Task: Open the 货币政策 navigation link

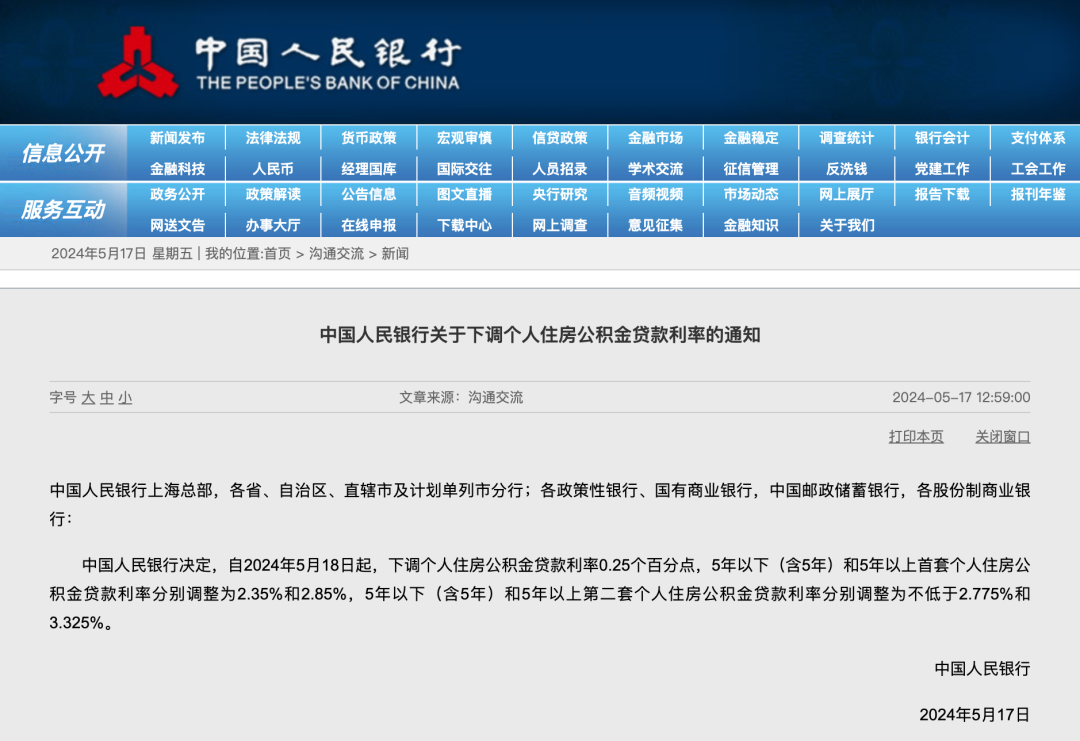Action: tap(368, 138)
